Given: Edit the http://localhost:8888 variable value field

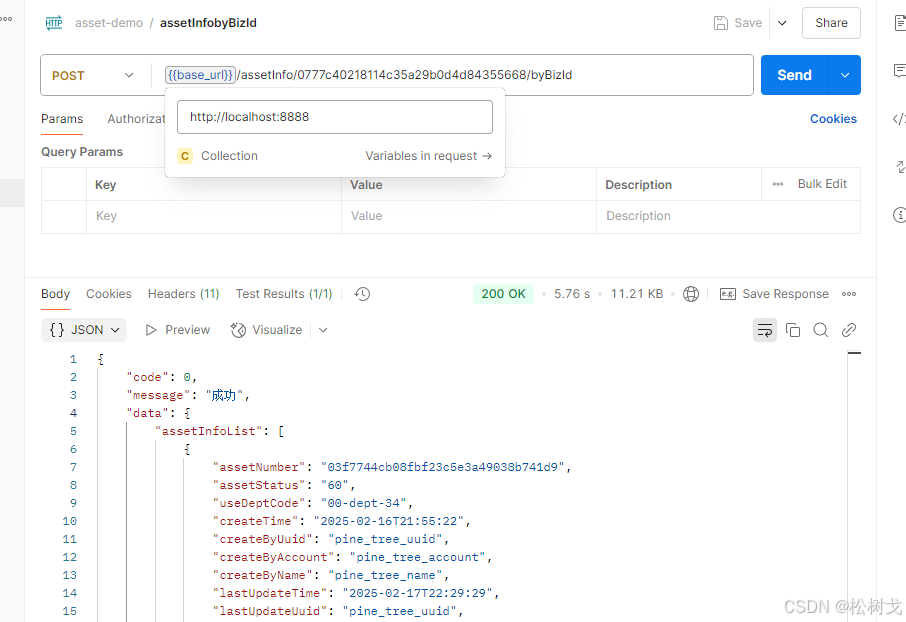Looking at the screenshot, I should point(335,117).
